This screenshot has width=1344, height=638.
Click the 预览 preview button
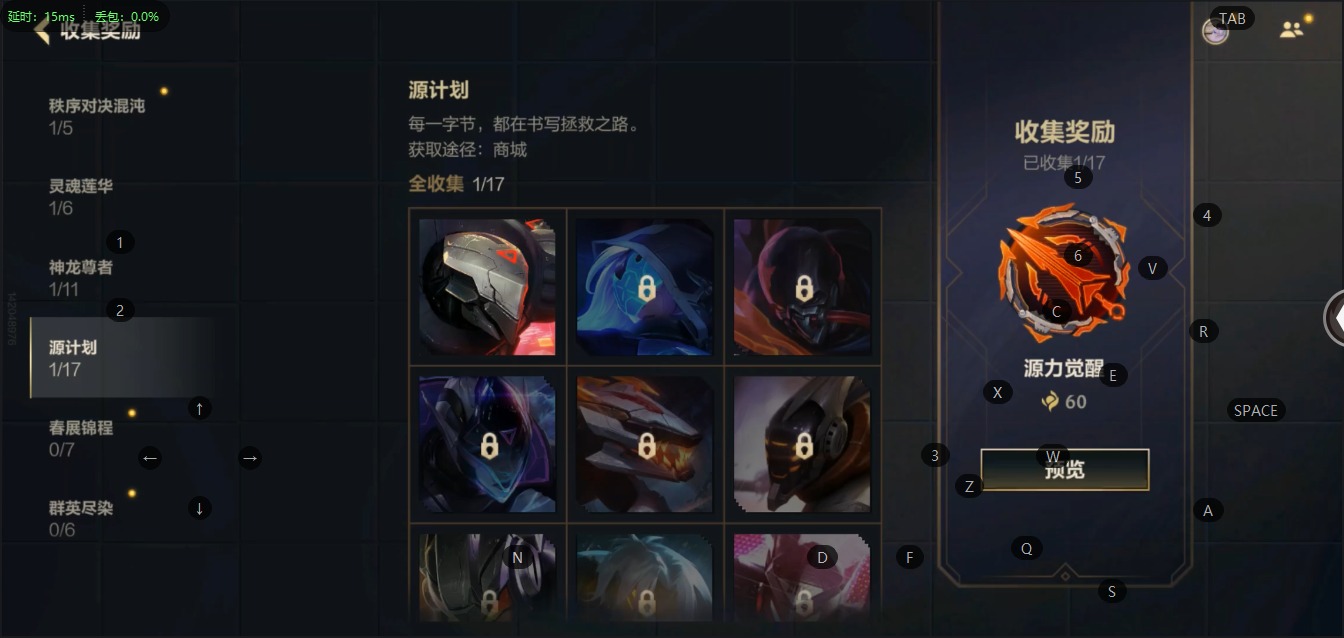point(1065,469)
